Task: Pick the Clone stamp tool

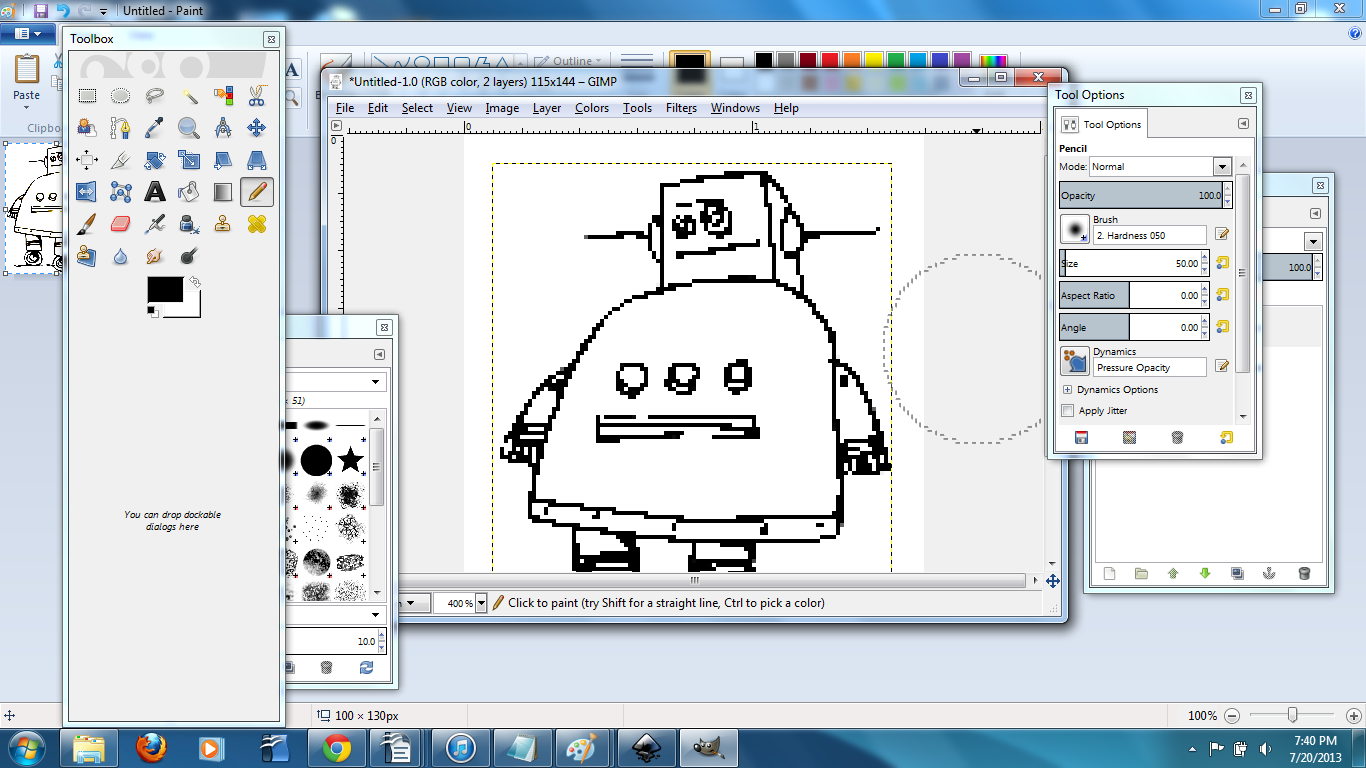Action: [222, 224]
